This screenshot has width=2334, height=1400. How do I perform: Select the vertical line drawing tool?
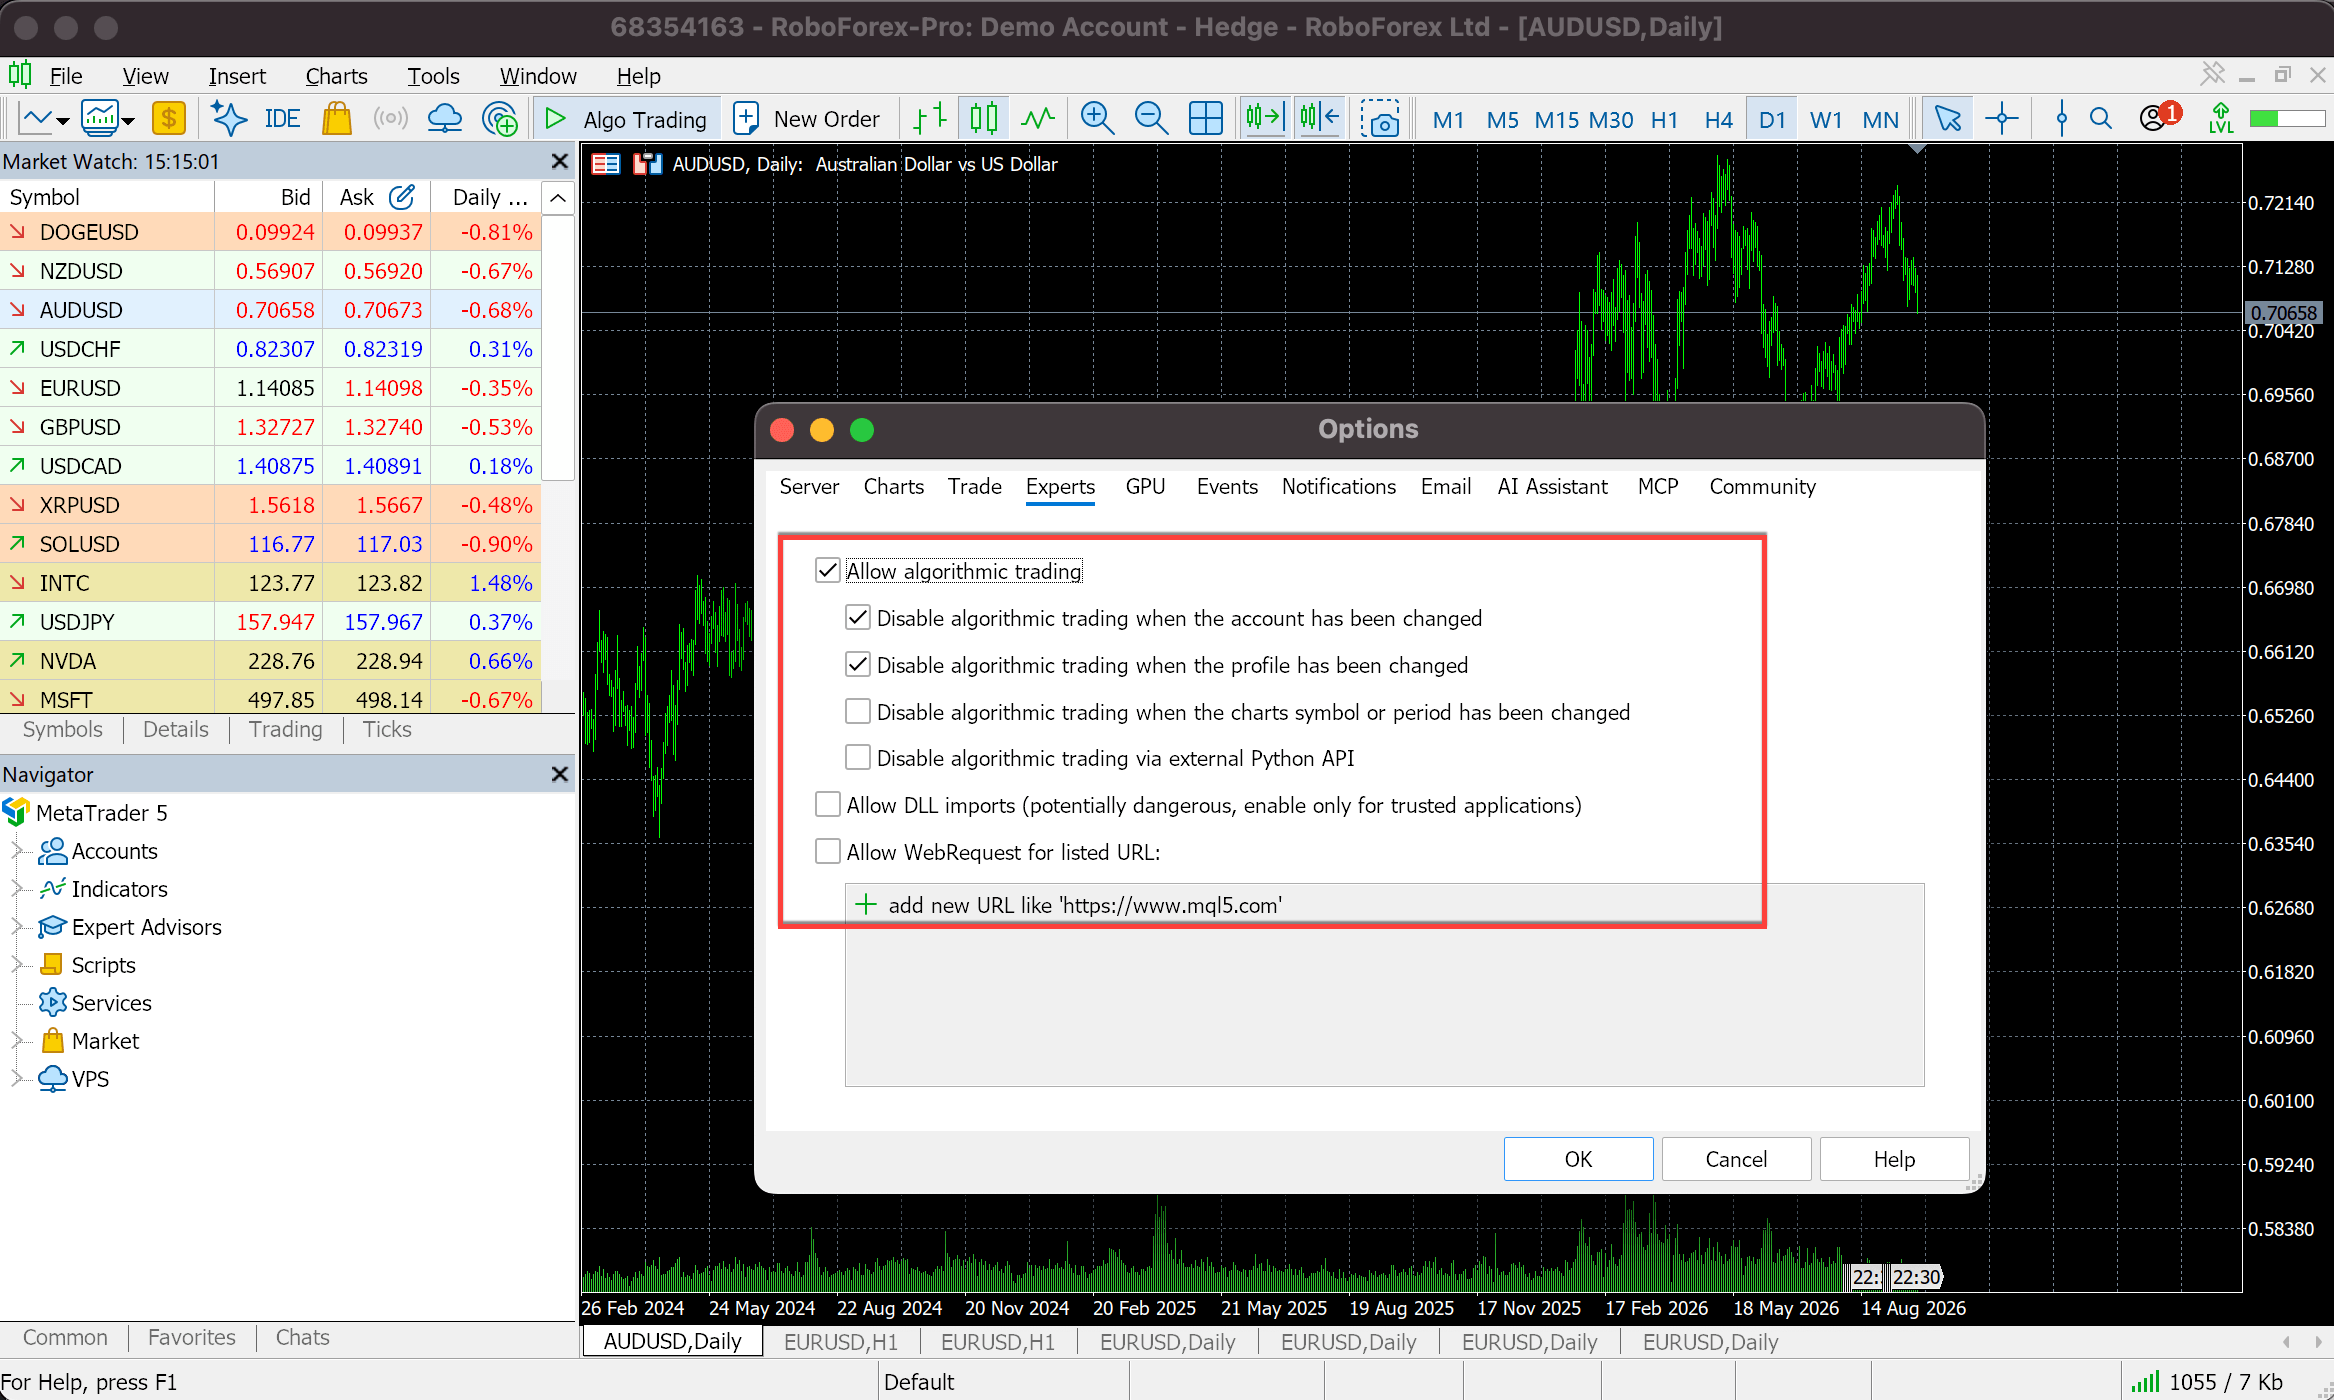pos(2061,119)
